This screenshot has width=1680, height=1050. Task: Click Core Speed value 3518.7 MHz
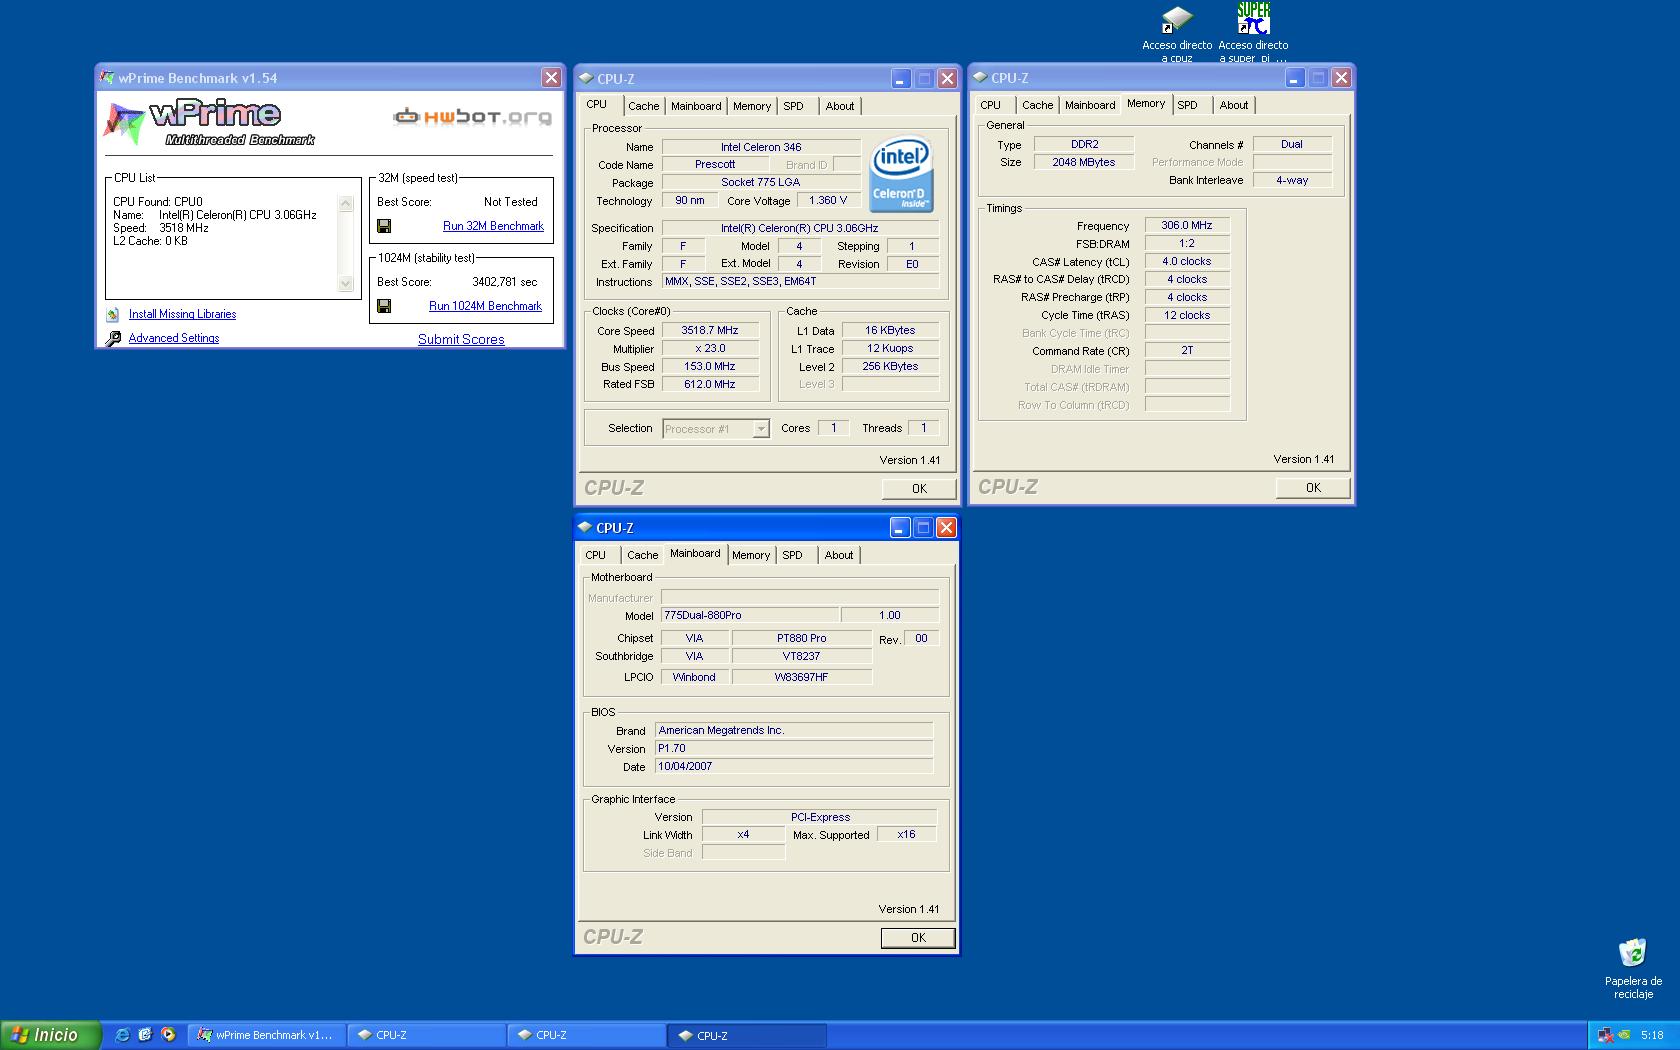[x=710, y=330]
